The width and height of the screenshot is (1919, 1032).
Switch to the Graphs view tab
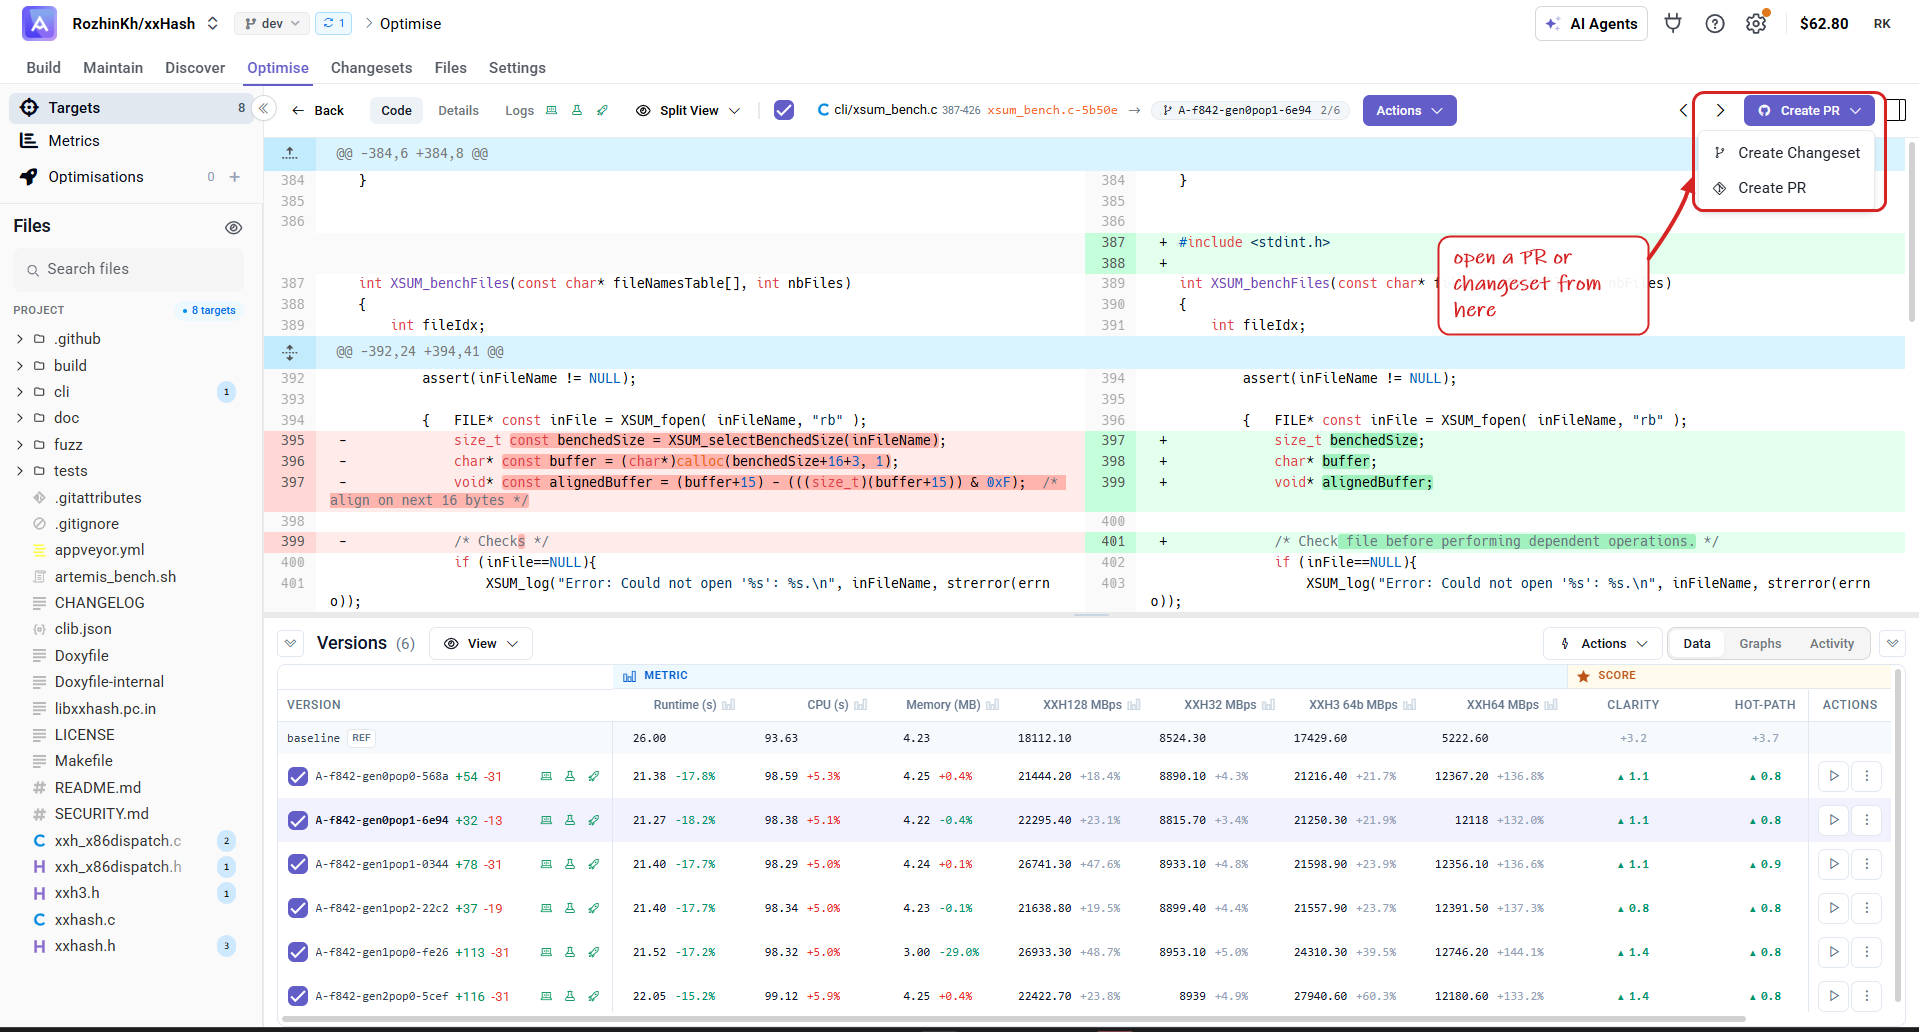click(x=1760, y=643)
